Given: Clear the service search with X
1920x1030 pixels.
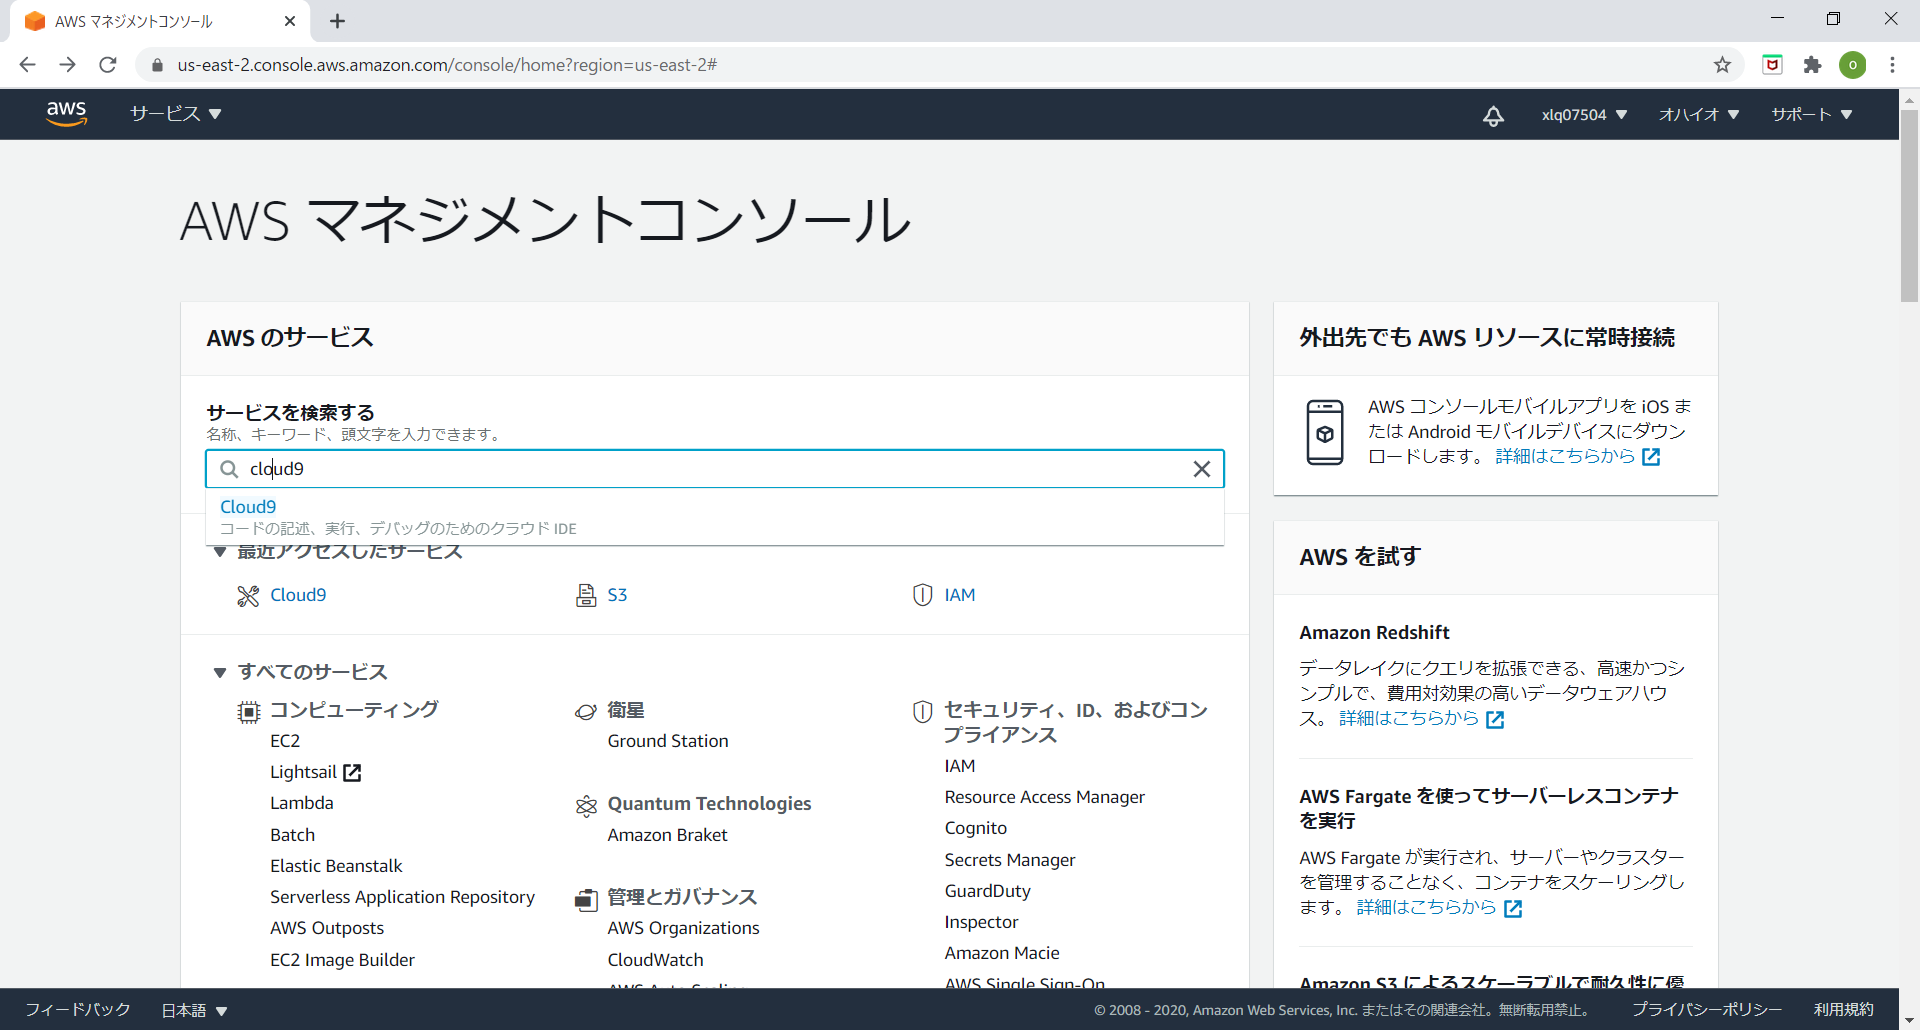Looking at the screenshot, I should (x=1202, y=469).
